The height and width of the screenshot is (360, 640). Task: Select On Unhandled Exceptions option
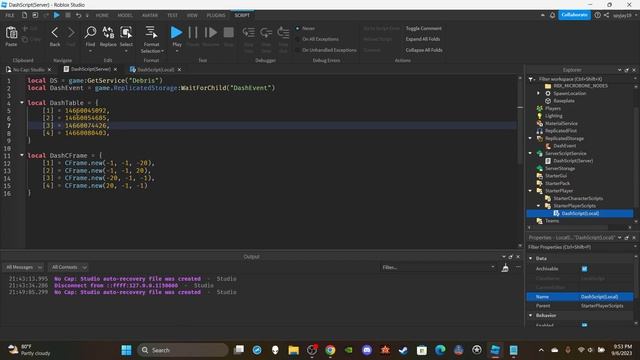(x=298, y=50)
